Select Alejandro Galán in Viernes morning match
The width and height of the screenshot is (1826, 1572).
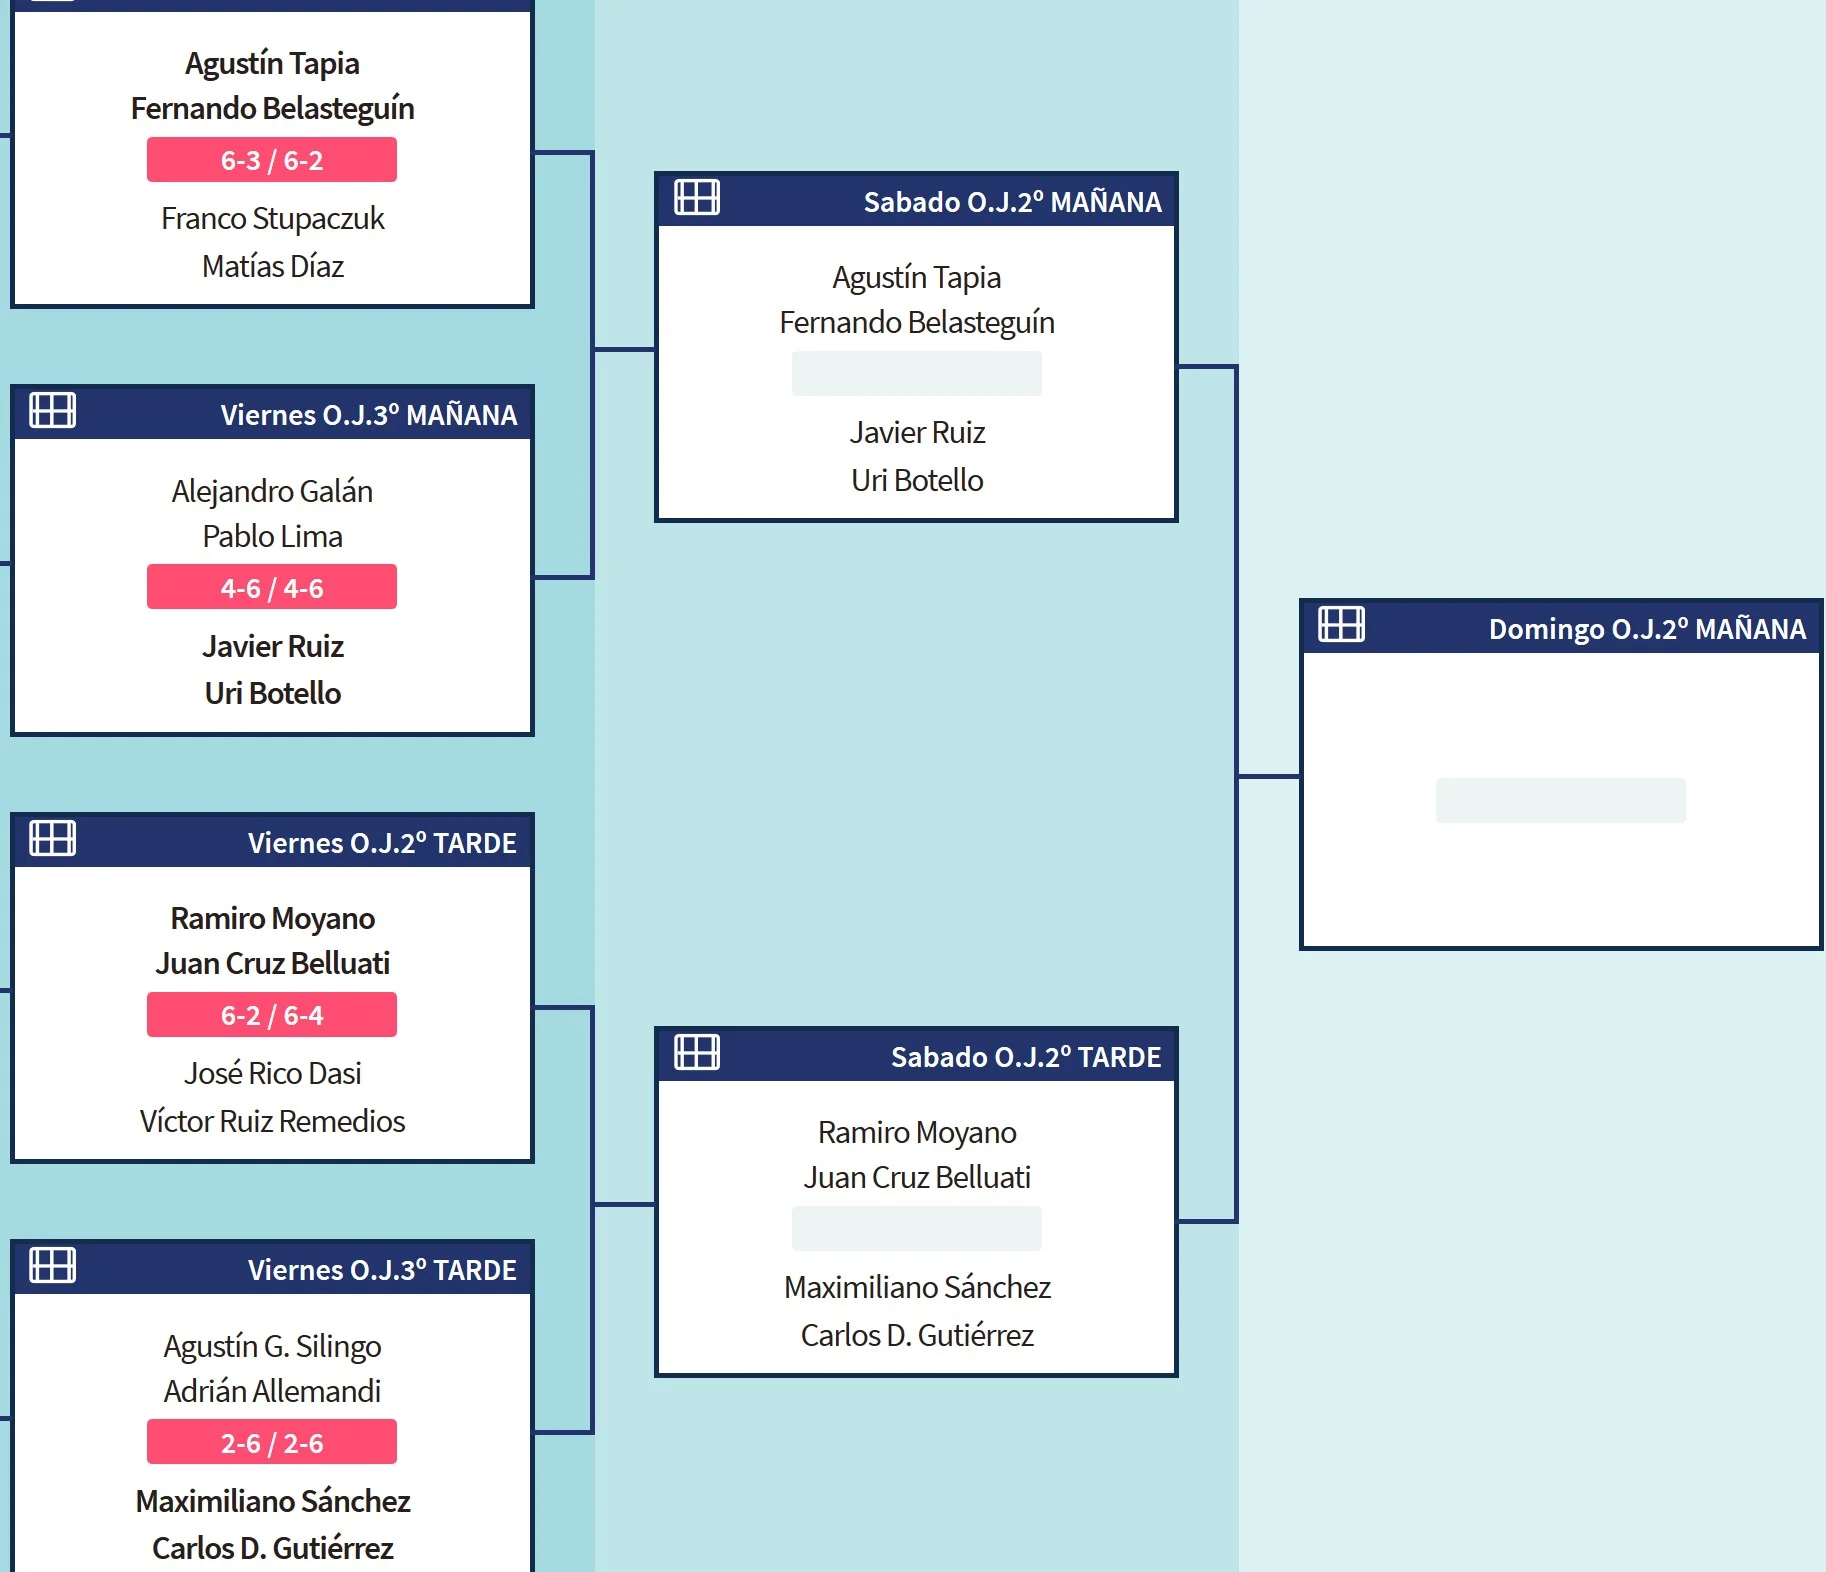(272, 491)
